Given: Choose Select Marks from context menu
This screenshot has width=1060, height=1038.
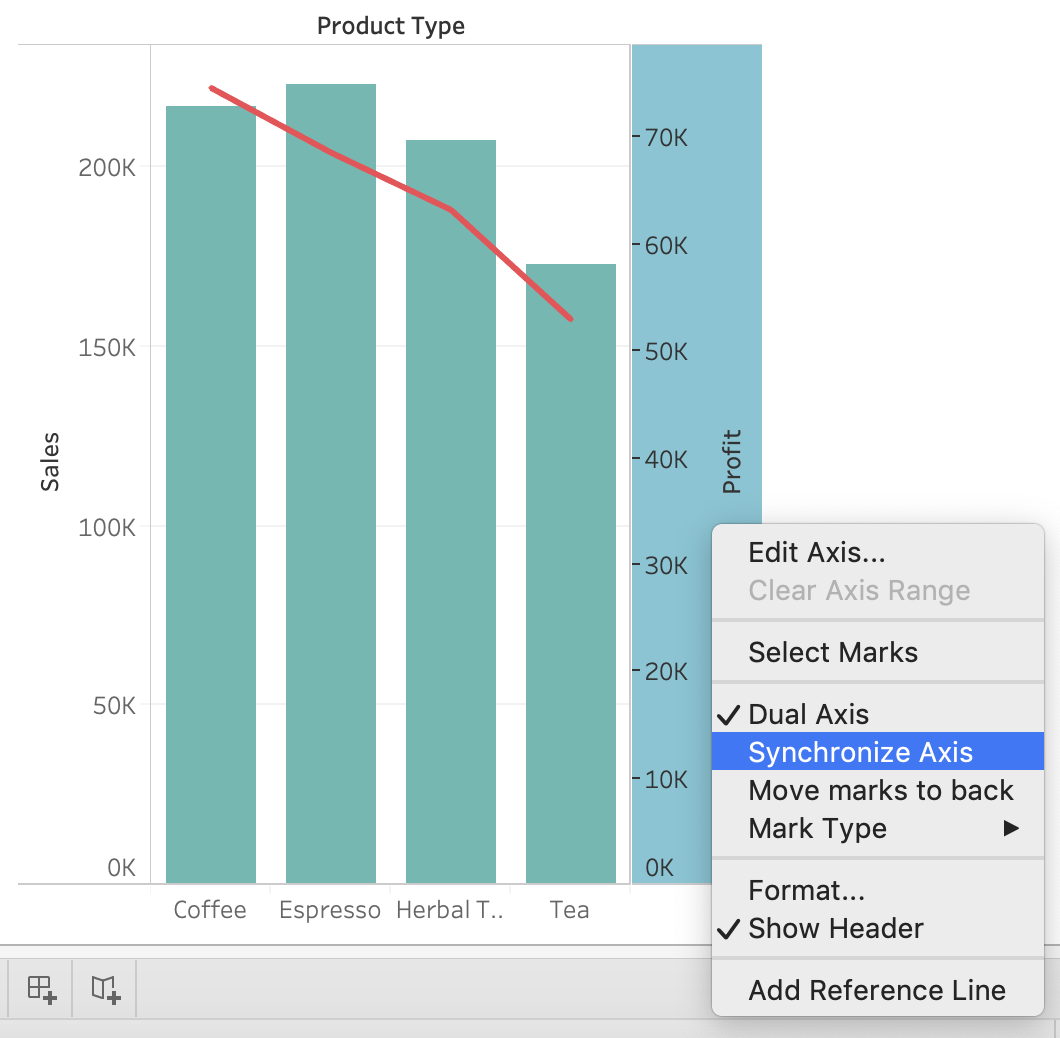Looking at the screenshot, I should [x=832, y=652].
